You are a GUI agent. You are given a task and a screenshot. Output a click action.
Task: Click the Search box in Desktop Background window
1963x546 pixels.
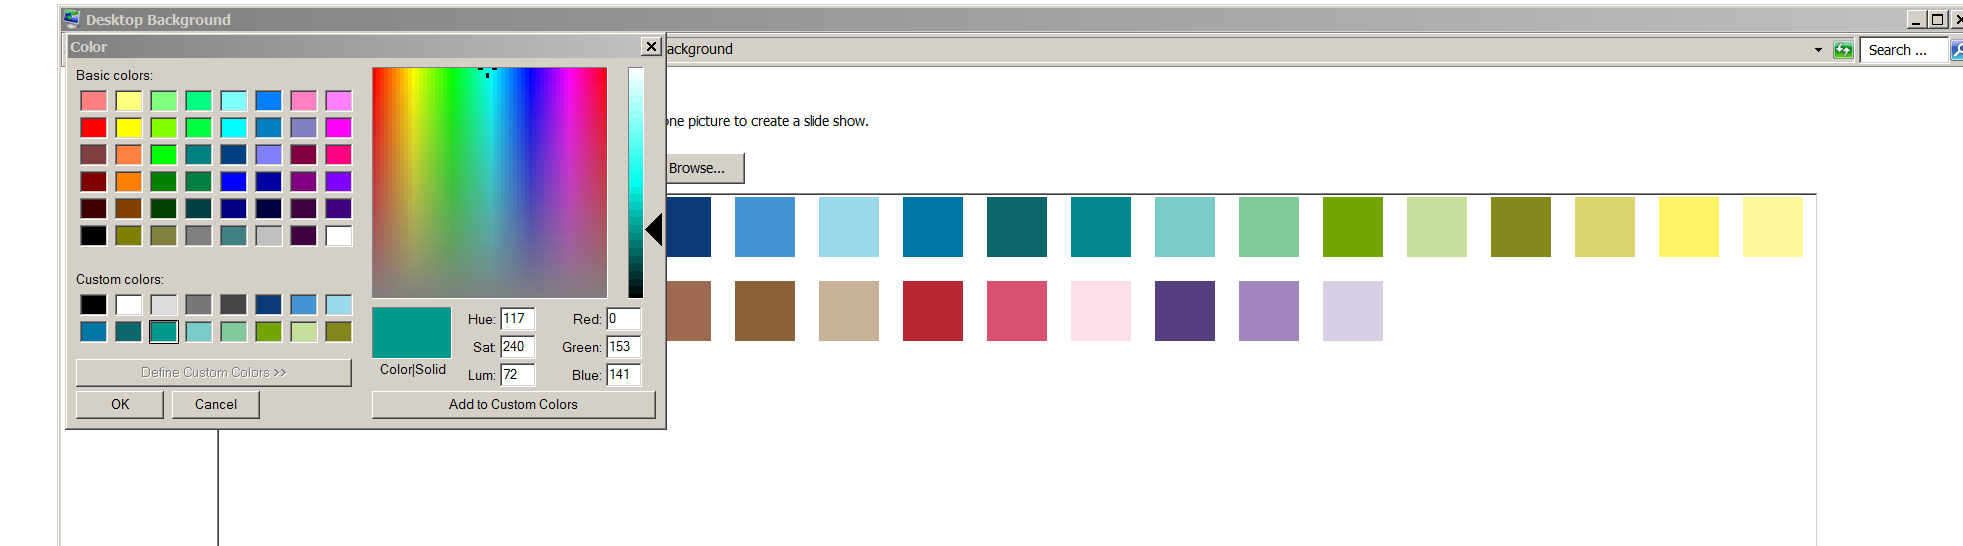pos(1903,50)
